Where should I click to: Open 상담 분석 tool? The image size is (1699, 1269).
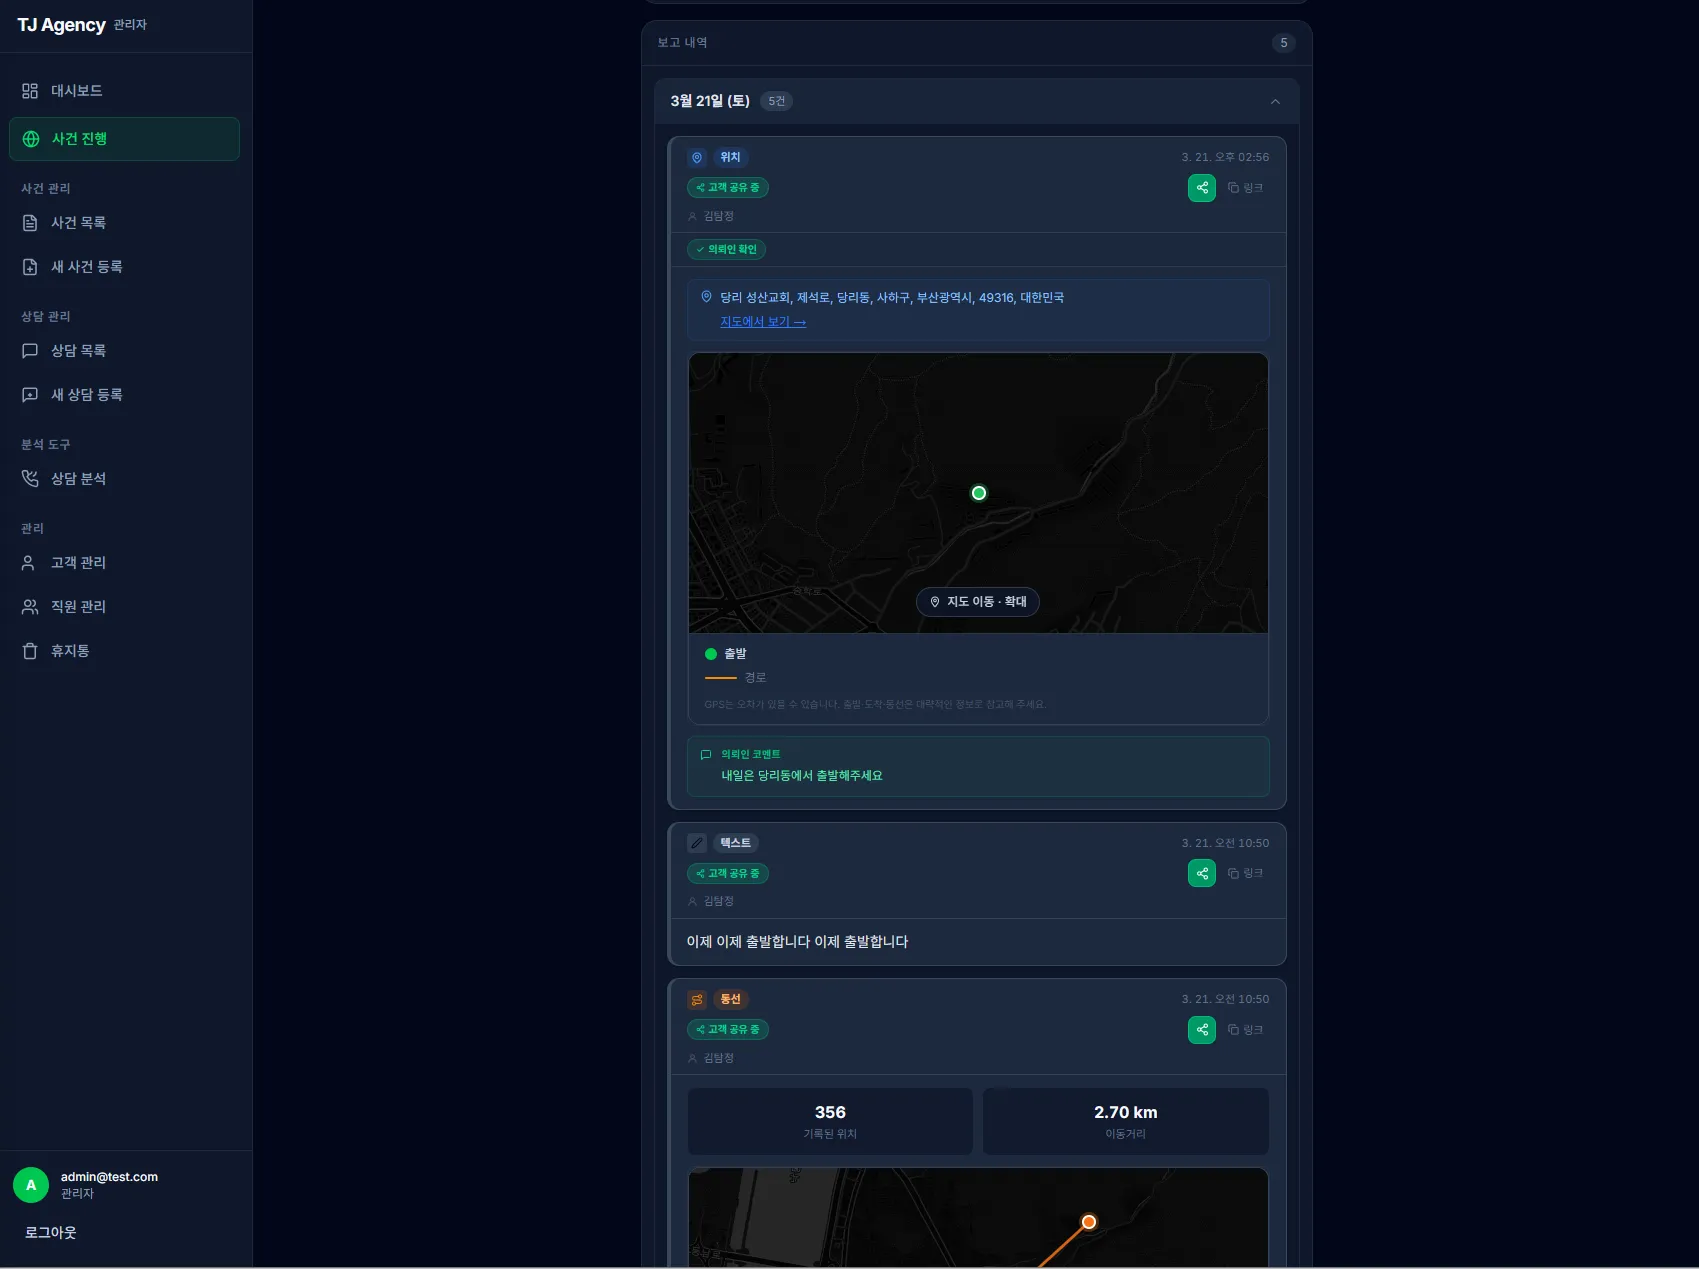(x=124, y=479)
